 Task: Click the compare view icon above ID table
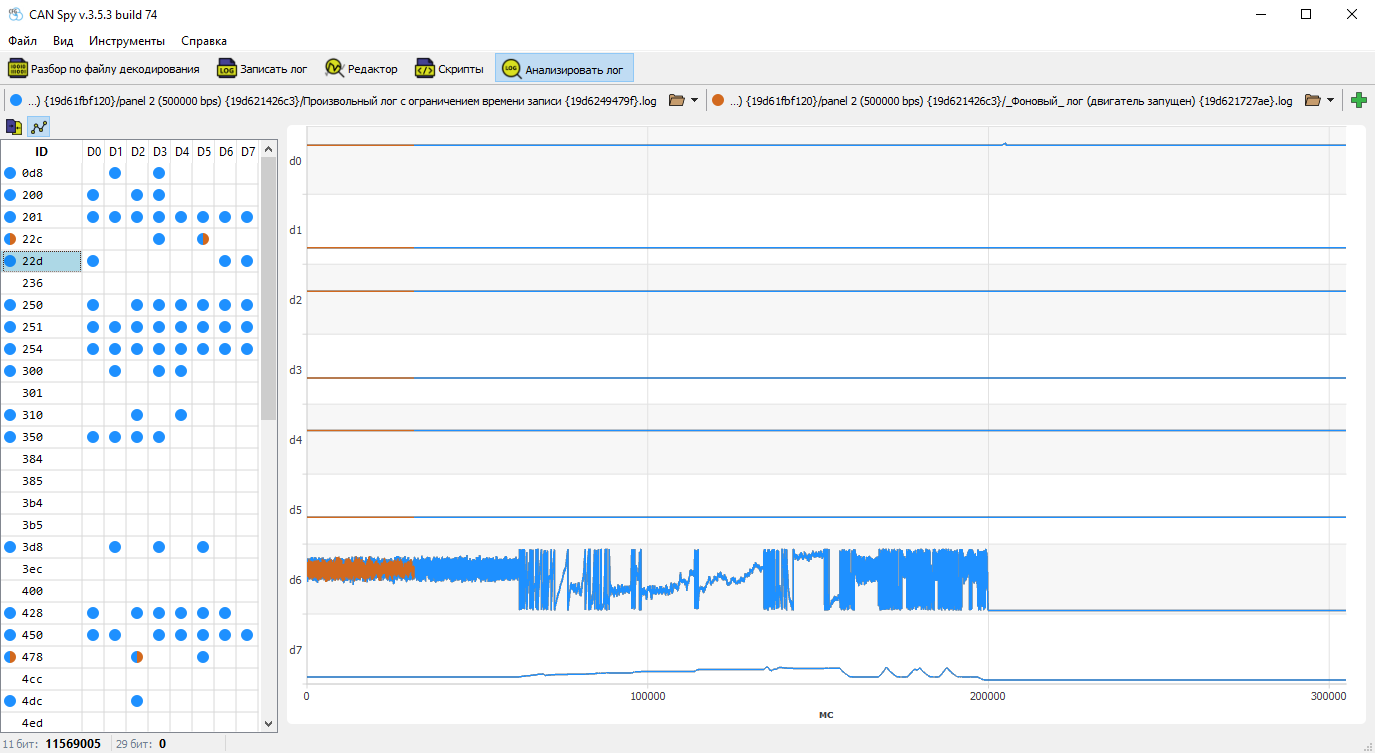pyautogui.click(x=14, y=127)
